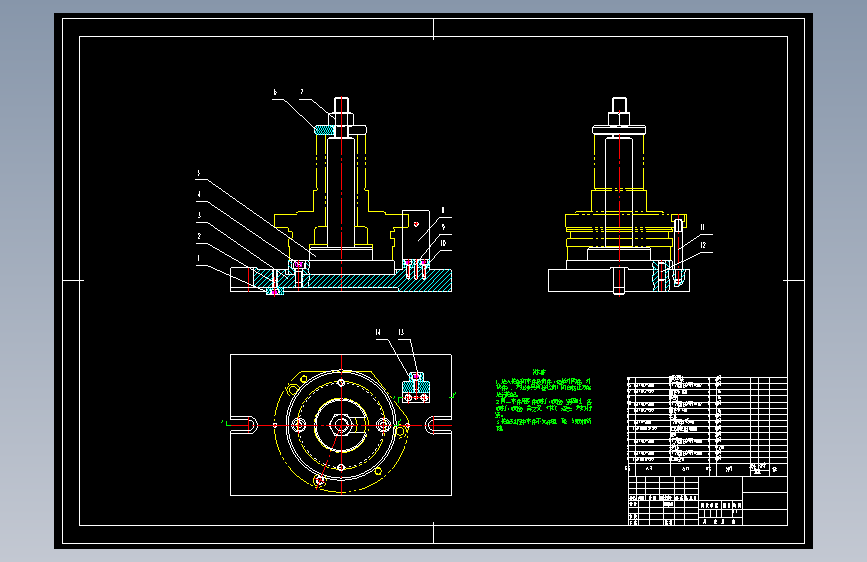Select part callout number 10 near the screws
This screenshot has width=867, height=562.
point(443,243)
